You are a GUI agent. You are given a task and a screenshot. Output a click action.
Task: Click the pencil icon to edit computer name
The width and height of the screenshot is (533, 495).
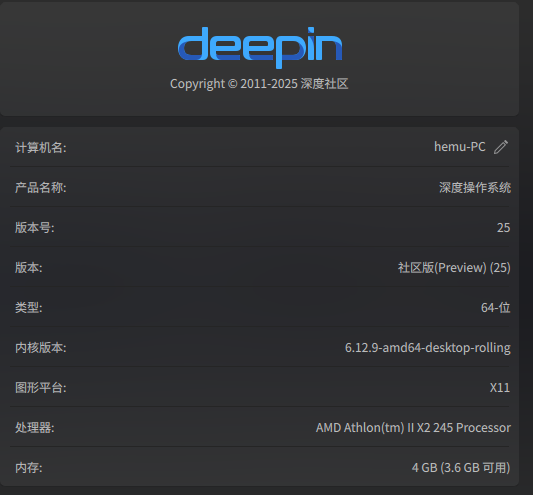pos(501,147)
